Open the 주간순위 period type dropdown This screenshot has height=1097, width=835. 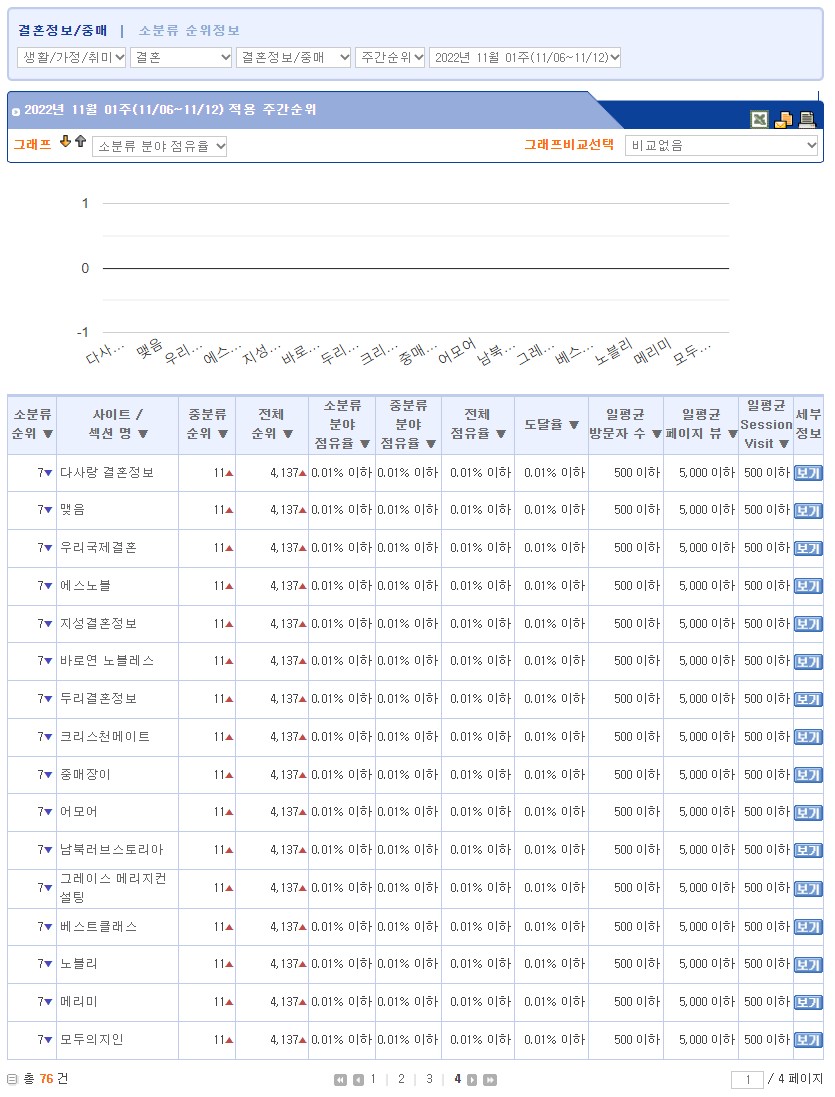pyautogui.click(x=390, y=57)
